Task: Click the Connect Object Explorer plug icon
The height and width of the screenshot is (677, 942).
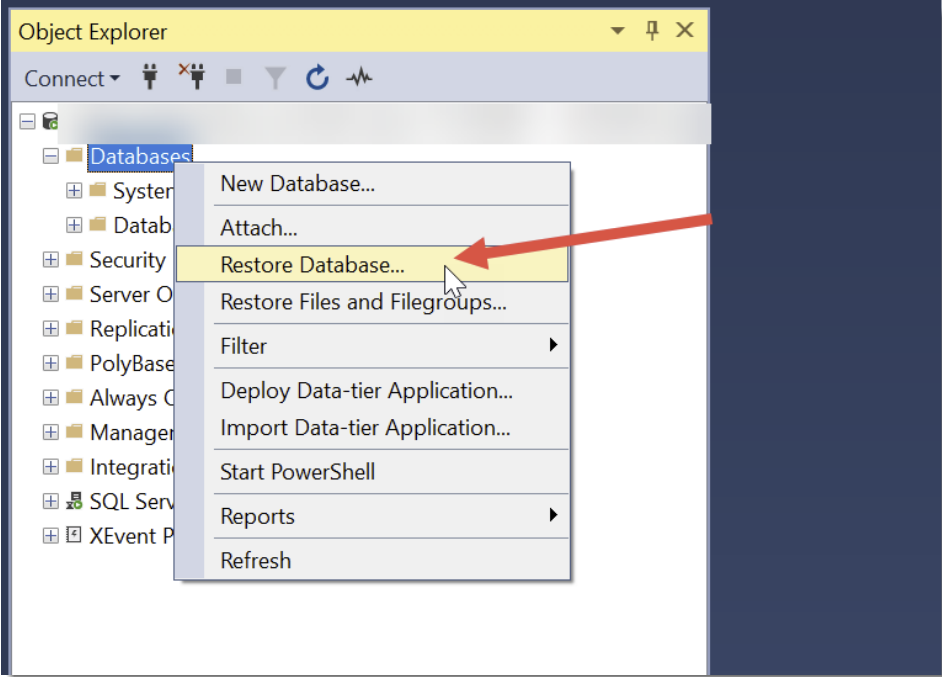Action: click(150, 77)
